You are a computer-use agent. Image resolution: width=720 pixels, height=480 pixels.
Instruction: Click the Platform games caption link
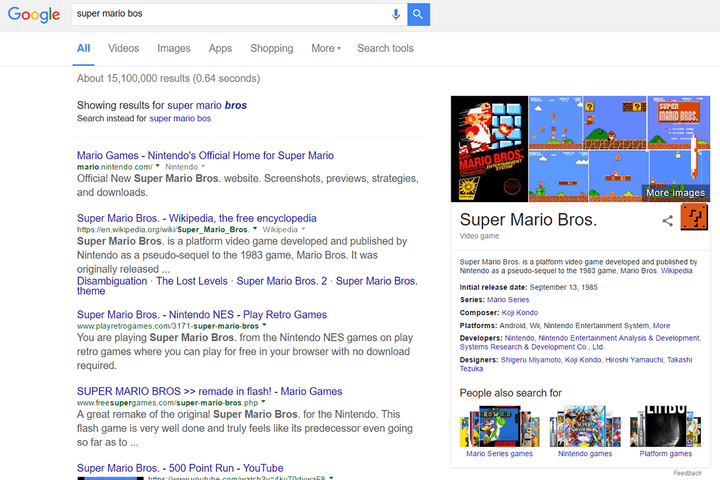tap(666, 454)
